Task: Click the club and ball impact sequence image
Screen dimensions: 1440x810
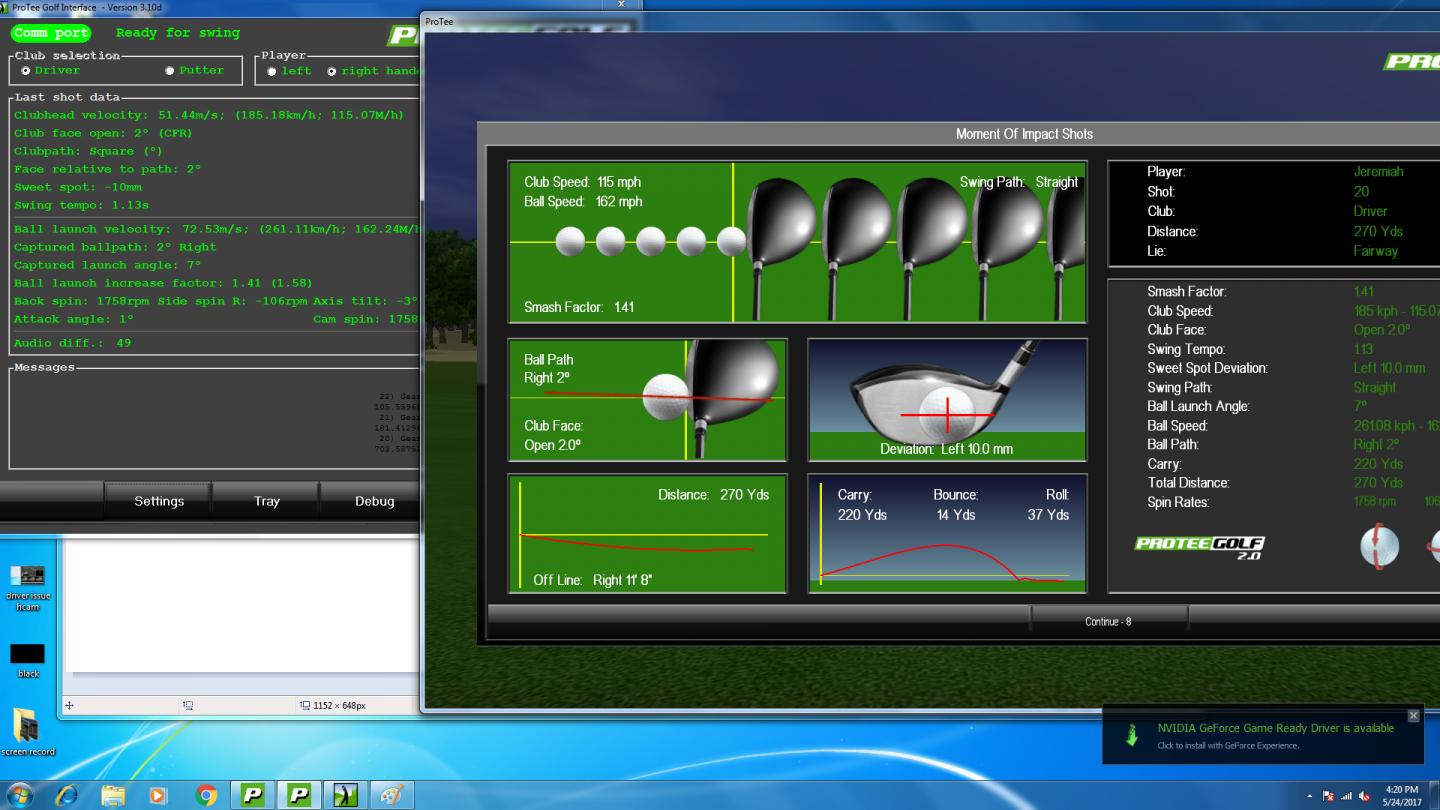Action: click(x=797, y=242)
